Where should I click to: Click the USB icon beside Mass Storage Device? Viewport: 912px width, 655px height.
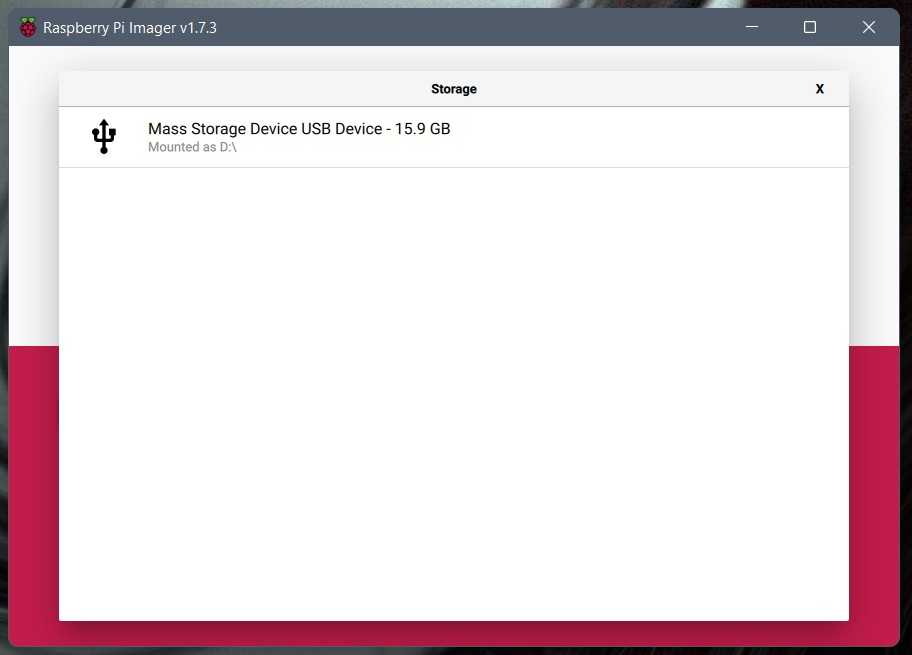click(x=104, y=137)
